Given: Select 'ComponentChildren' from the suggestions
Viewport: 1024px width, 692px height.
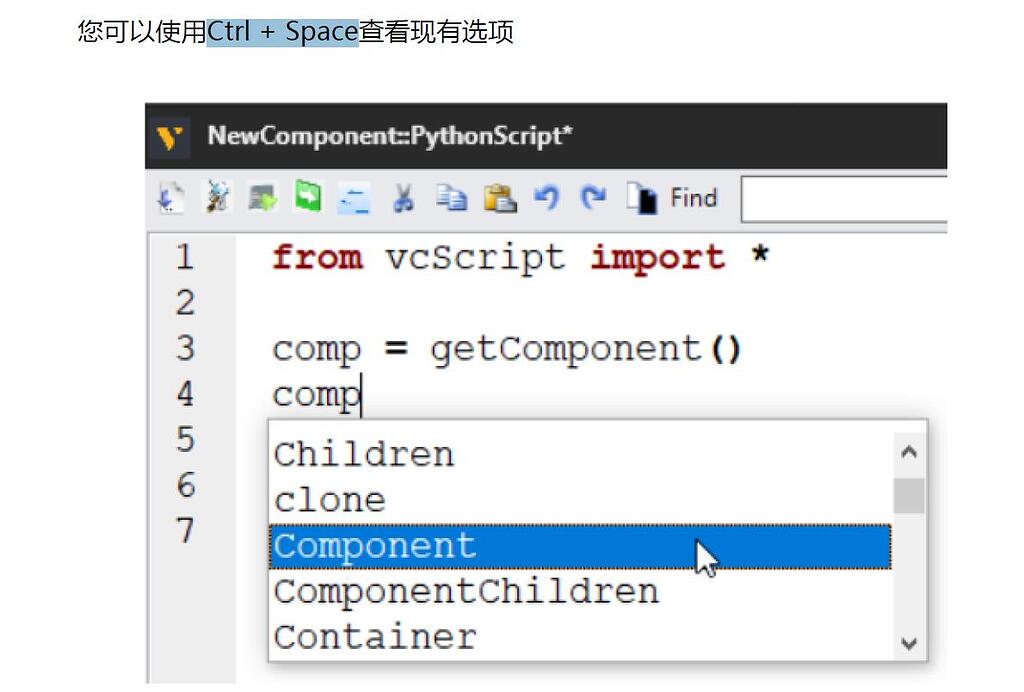Looking at the screenshot, I should pos(466,591).
